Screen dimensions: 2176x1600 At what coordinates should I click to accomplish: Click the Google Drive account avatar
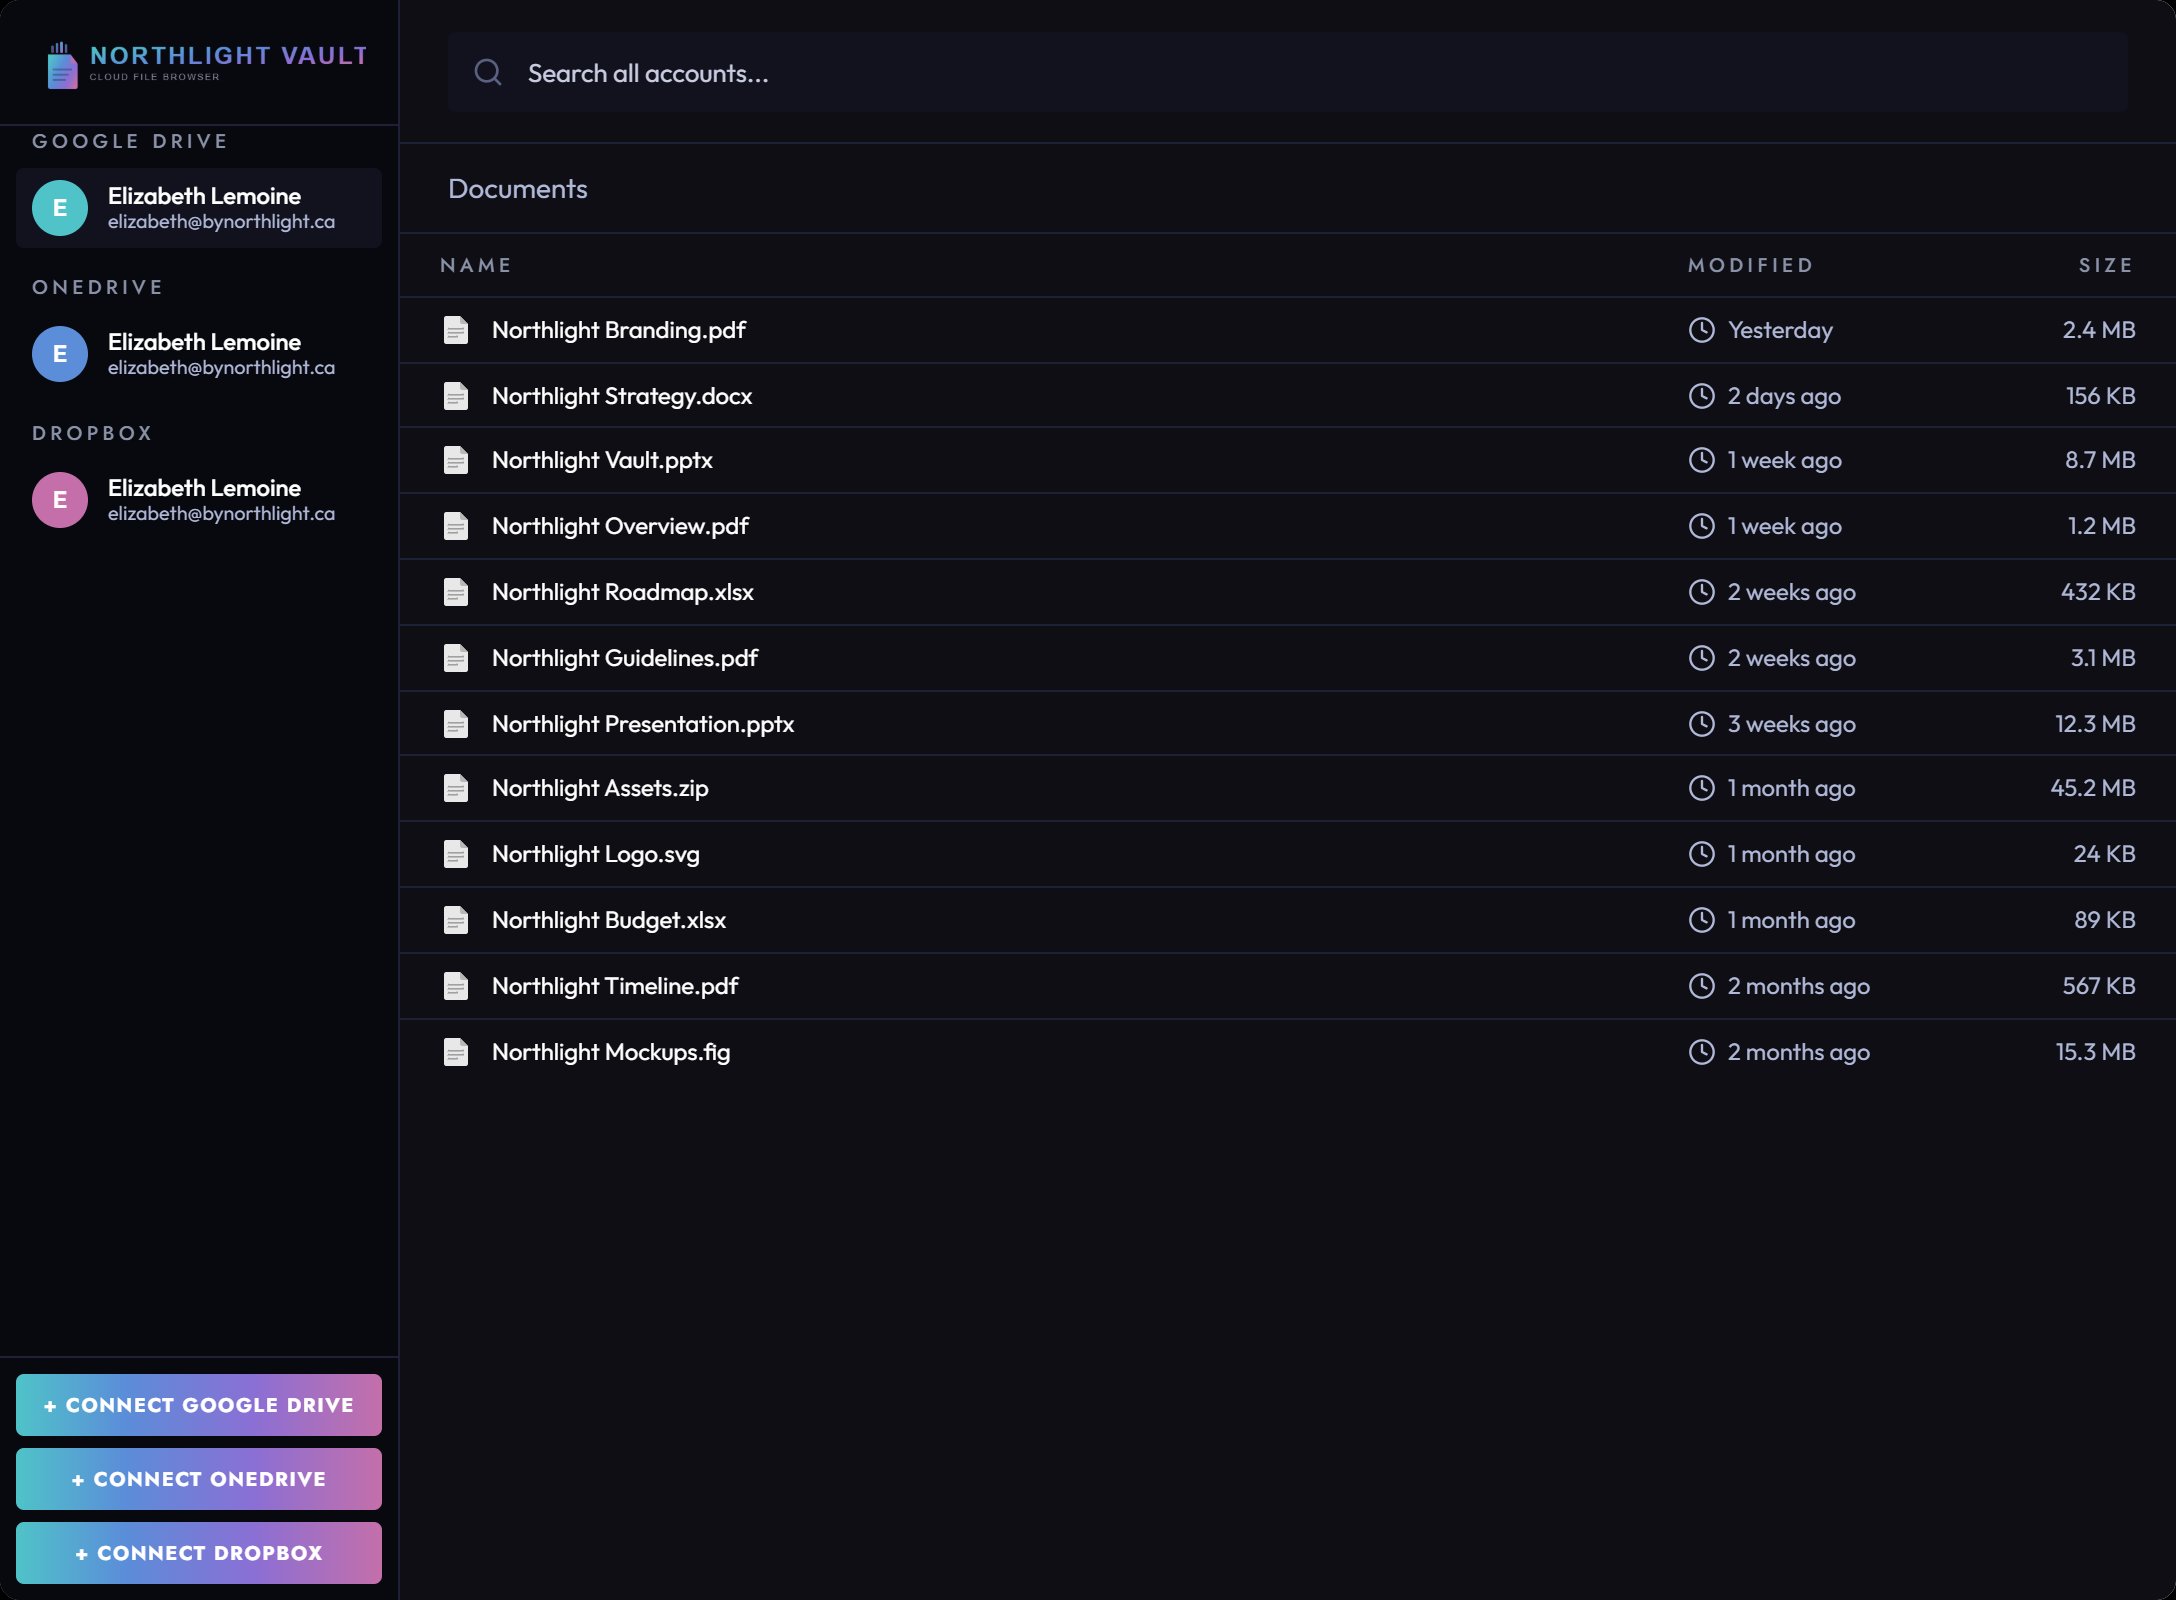(60, 208)
